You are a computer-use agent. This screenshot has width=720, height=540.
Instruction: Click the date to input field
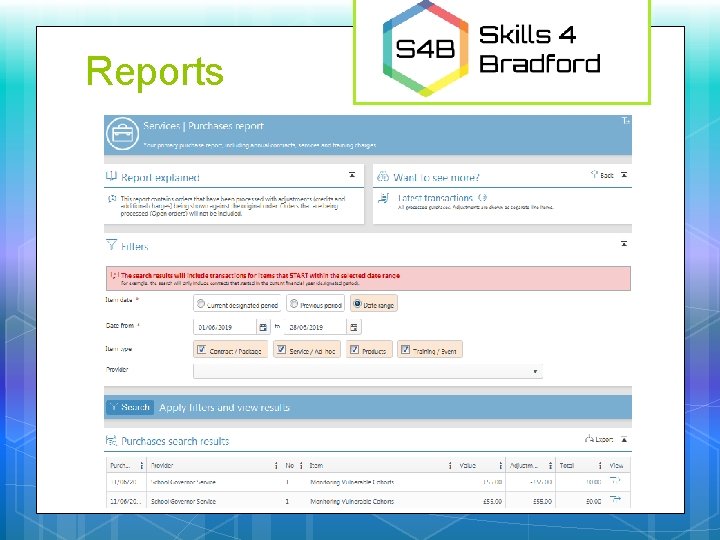click(x=315, y=327)
